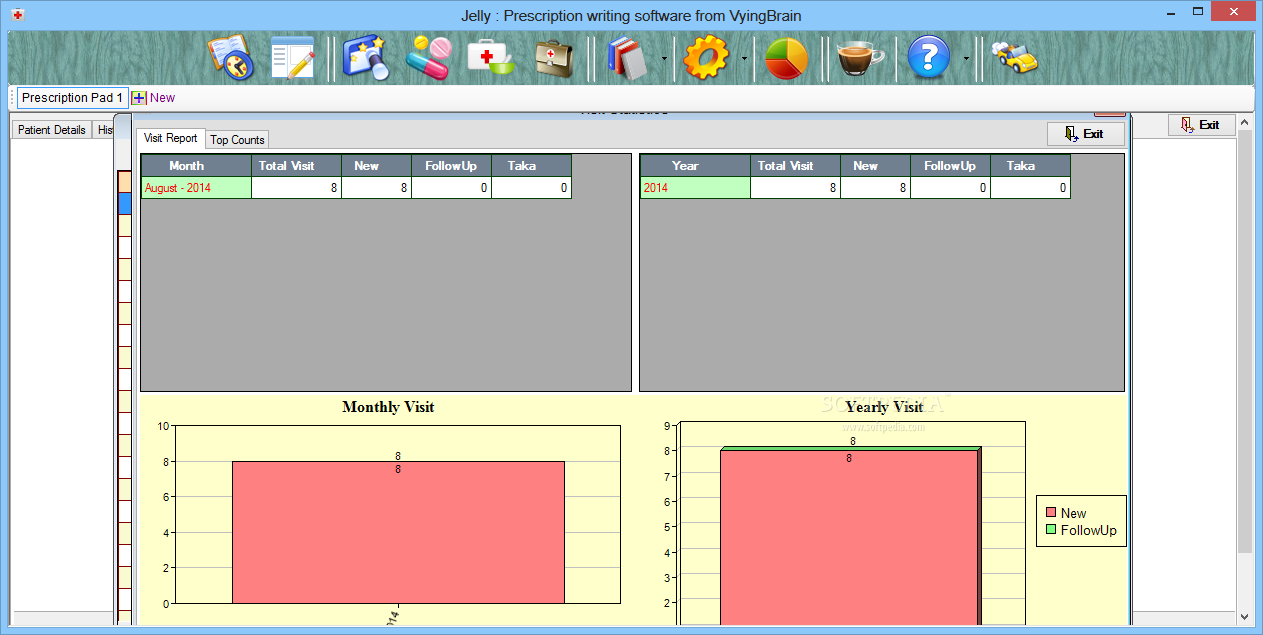Click the right scrollbar down arrow

pyautogui.click(x=1245, y=617)
